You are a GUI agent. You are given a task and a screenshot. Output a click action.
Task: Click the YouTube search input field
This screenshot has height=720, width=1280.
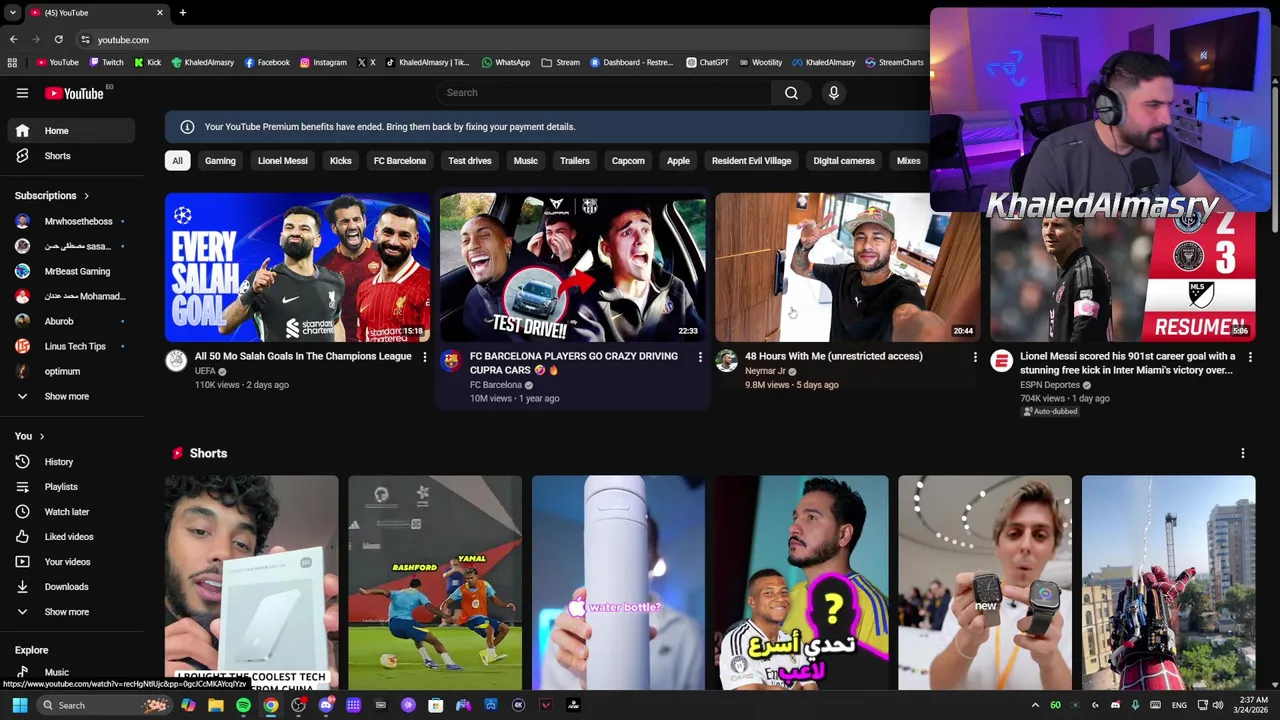pyautogui.click(x=603, y=93)
